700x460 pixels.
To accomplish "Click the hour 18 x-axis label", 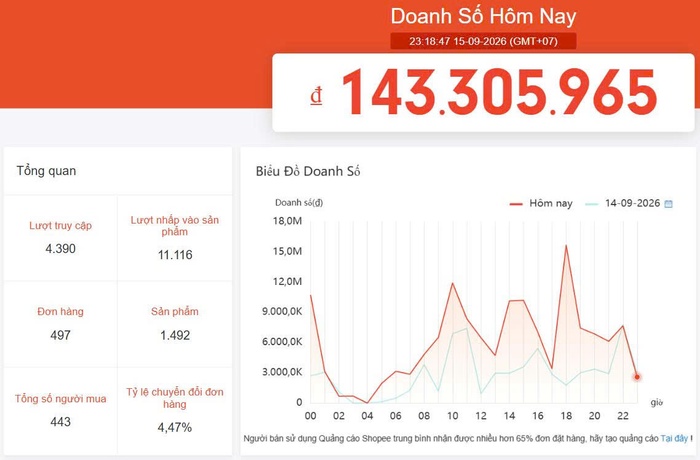I will point(566,416).
